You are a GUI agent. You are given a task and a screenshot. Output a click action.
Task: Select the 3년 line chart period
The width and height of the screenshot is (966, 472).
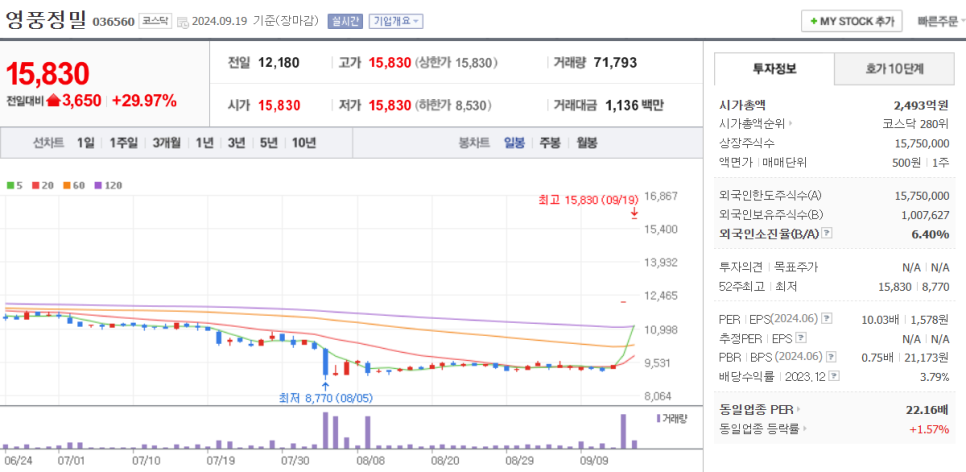click(237, 143)
